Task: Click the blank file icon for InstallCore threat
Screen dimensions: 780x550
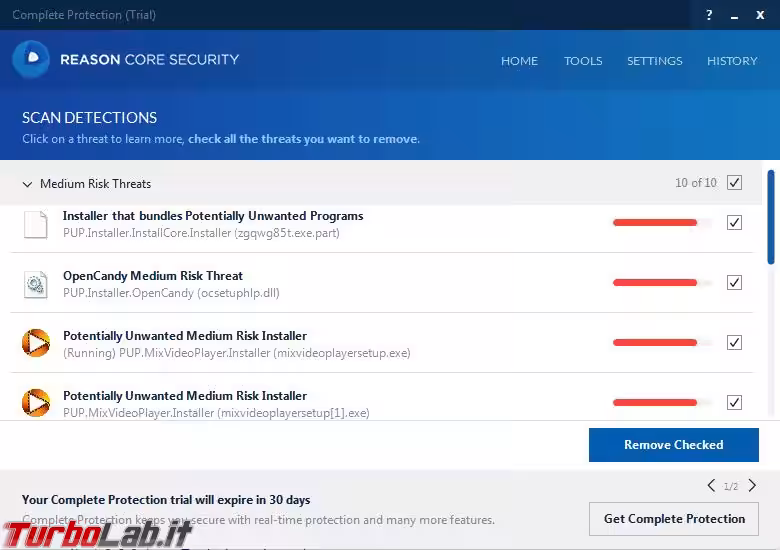Action: [x=35, y=224]
